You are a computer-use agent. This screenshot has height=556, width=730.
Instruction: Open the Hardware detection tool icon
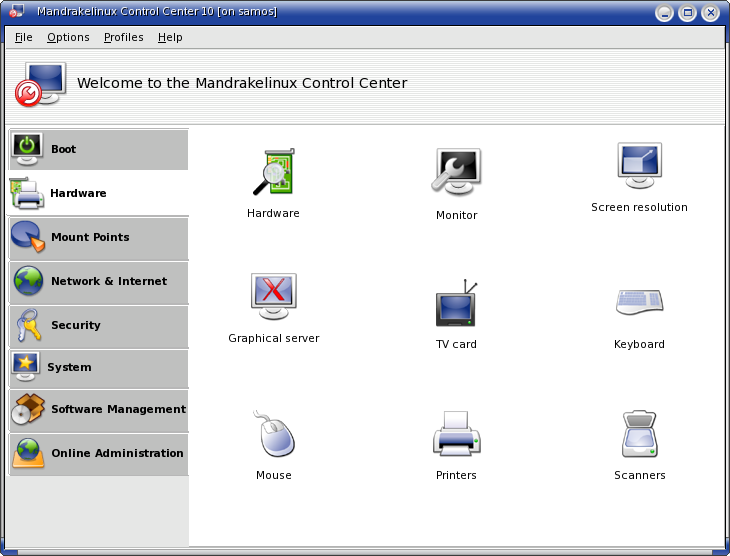click(274, 171)
